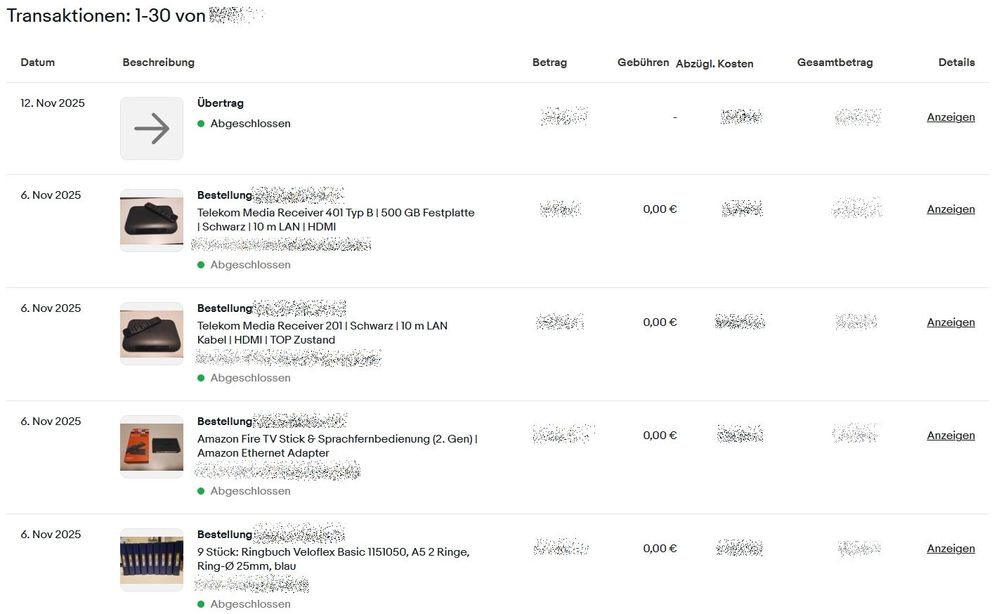
Task: Click the Telekom Media Receiver 401 title
Action: click(x=335, y=213)
